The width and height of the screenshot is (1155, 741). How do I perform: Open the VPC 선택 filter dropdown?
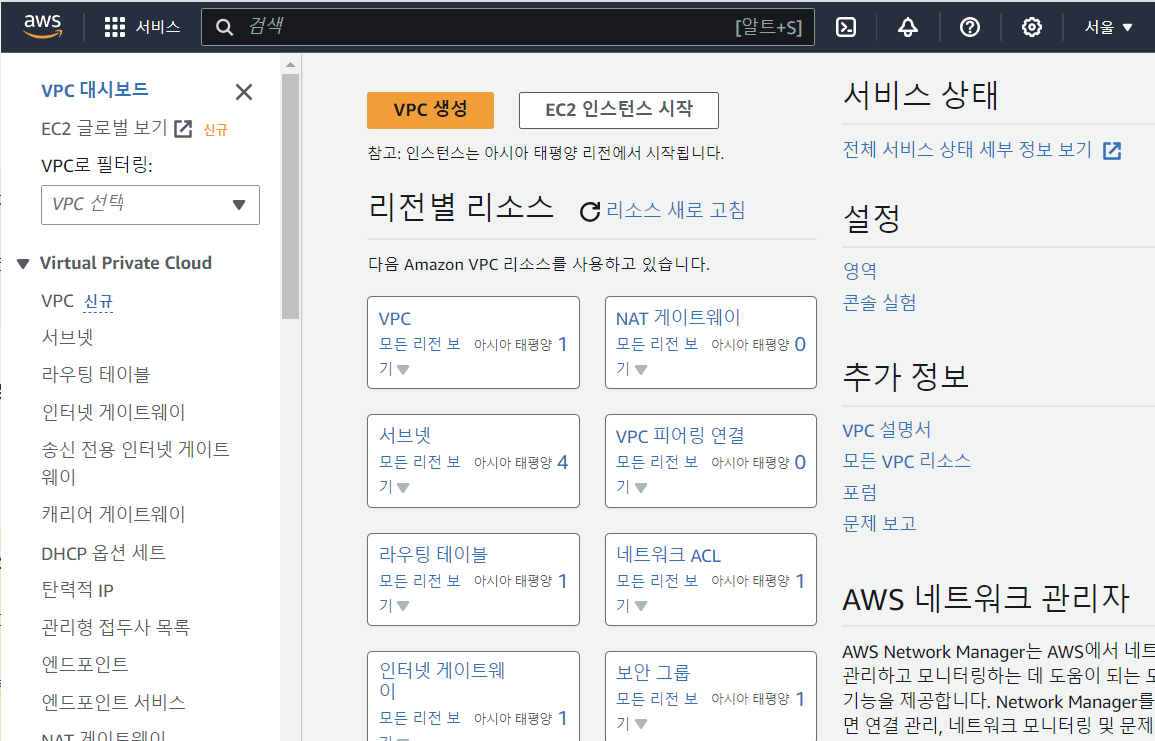[150, 205]
